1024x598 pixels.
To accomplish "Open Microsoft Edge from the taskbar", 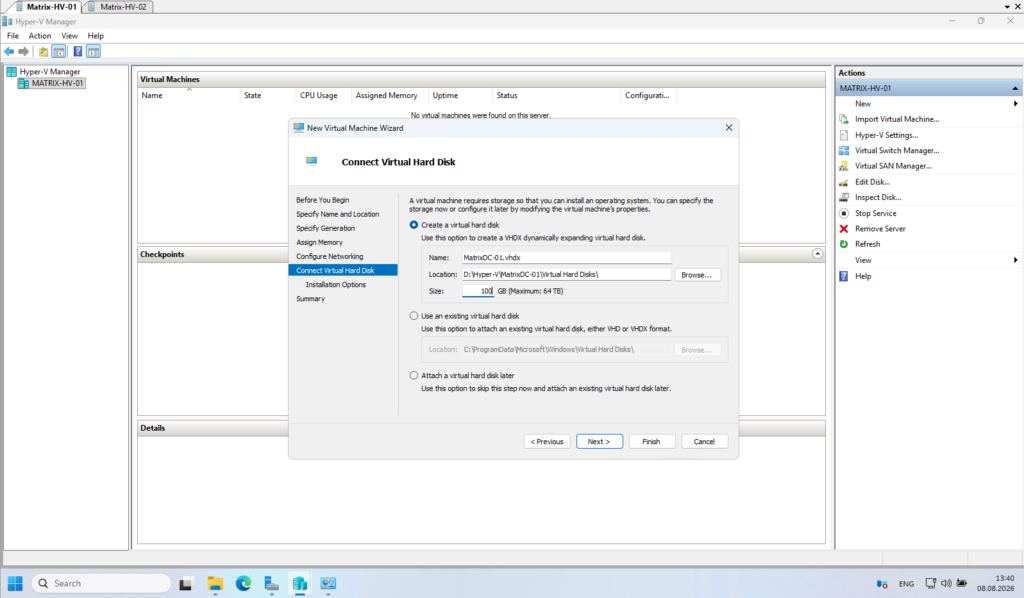I will point(243,584).
